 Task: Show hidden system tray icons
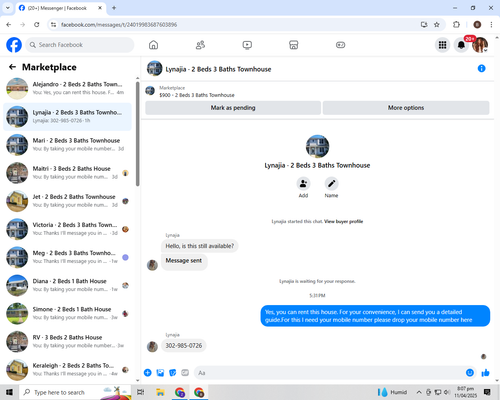pyautogui.click(x=419, y=392)
